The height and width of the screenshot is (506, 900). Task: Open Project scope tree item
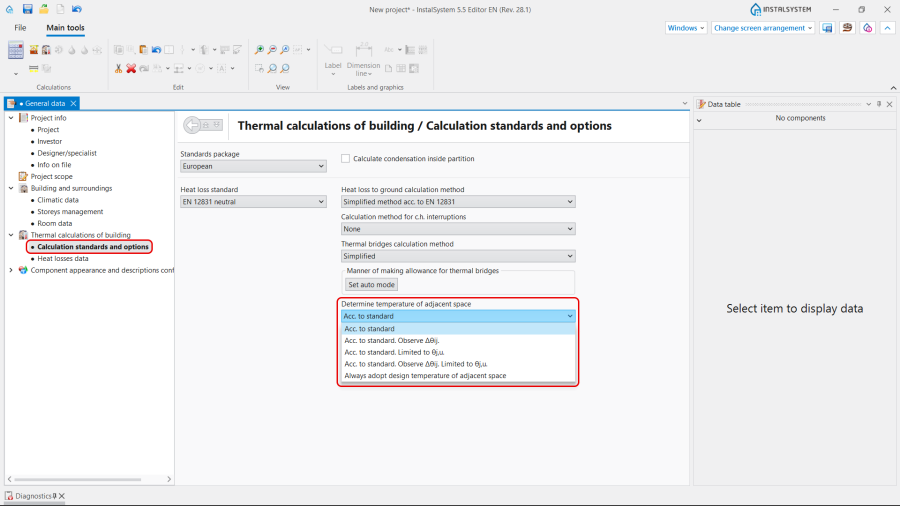coord(51,176)
